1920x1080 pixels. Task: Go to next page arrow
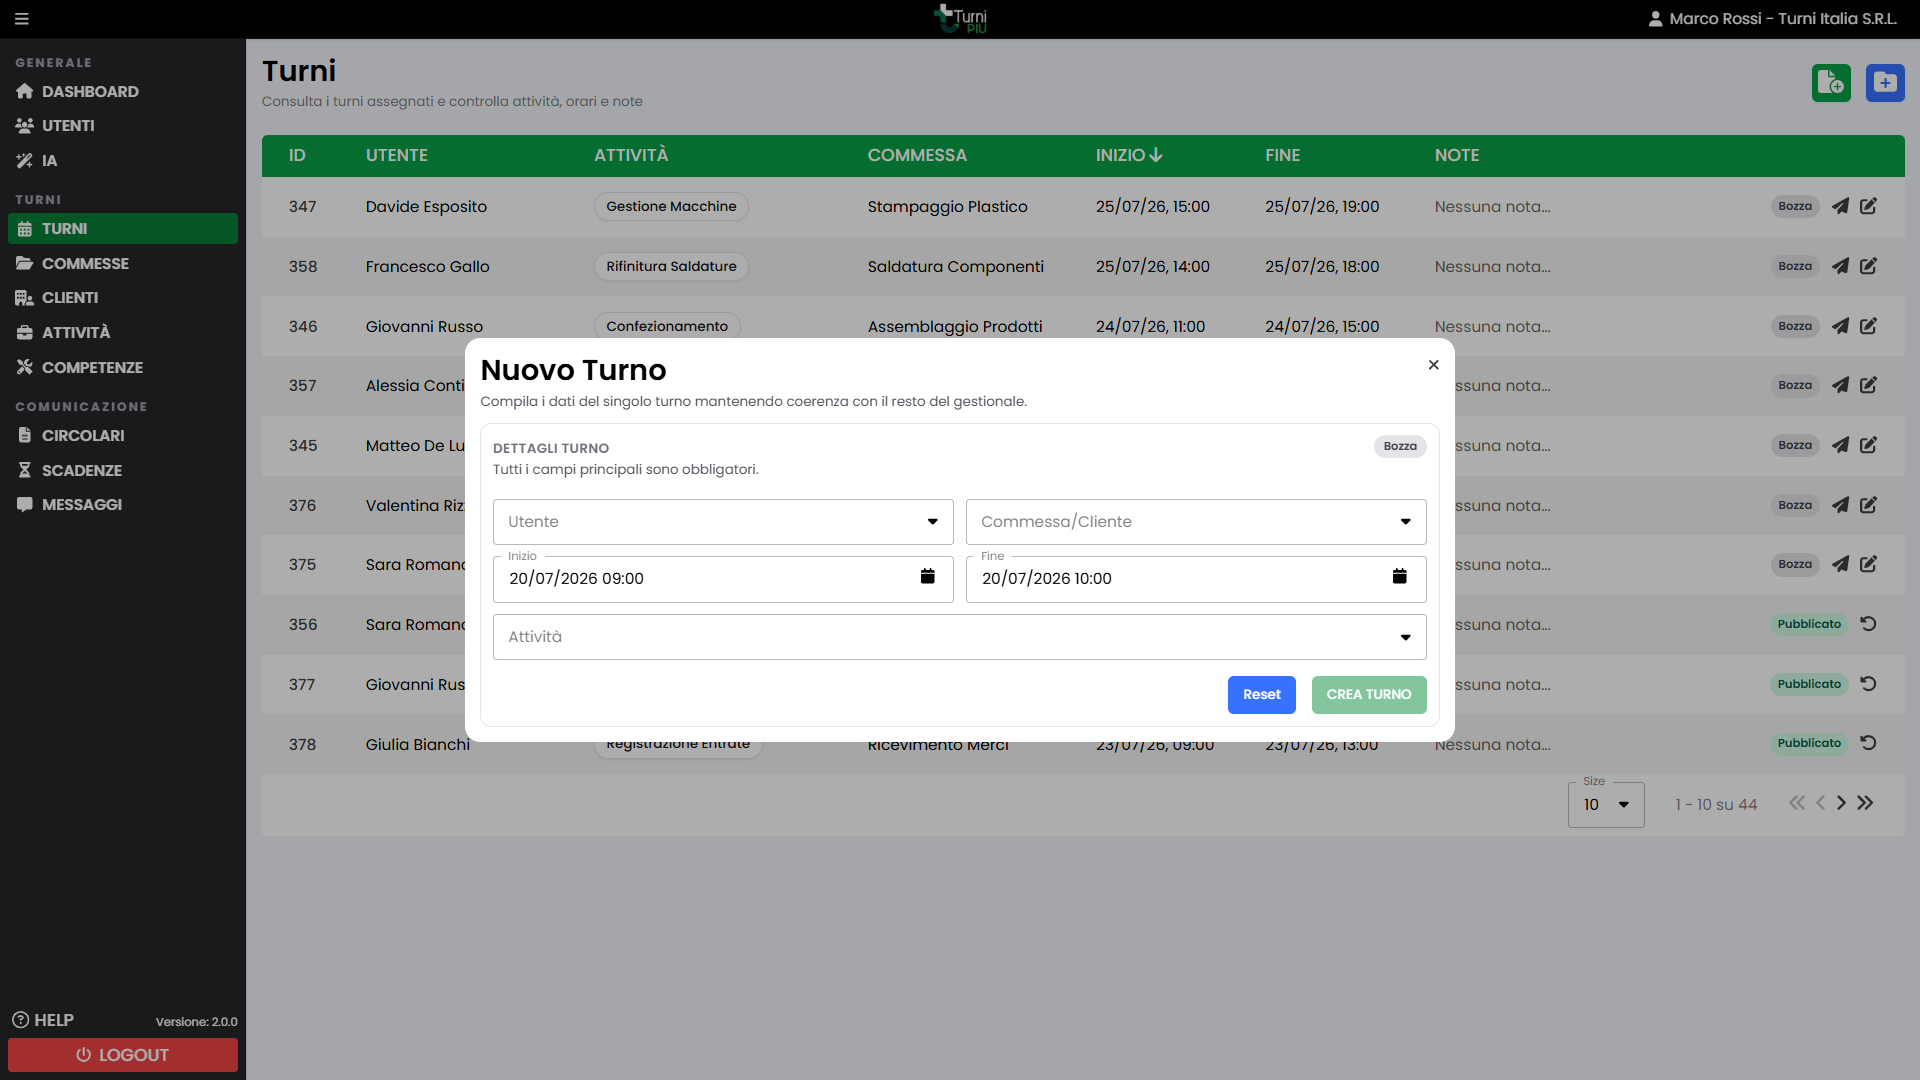tap(1841, 803)
